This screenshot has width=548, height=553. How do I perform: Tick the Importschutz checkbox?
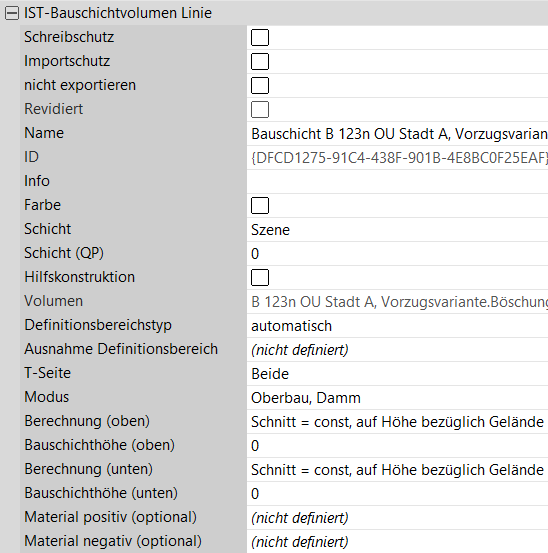click(260, 61)
